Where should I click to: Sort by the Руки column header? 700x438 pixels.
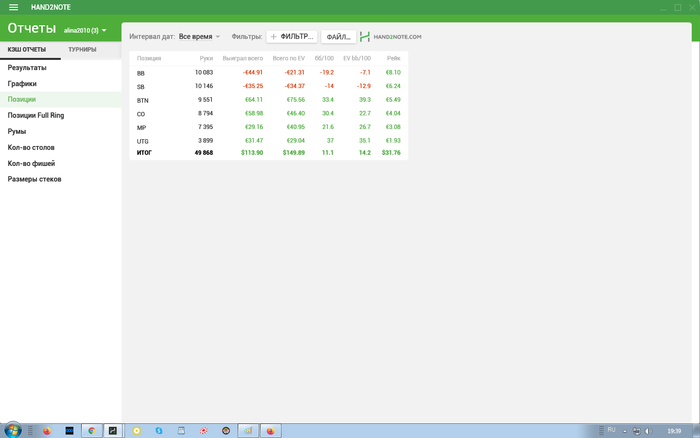click(x=206, y=58)
